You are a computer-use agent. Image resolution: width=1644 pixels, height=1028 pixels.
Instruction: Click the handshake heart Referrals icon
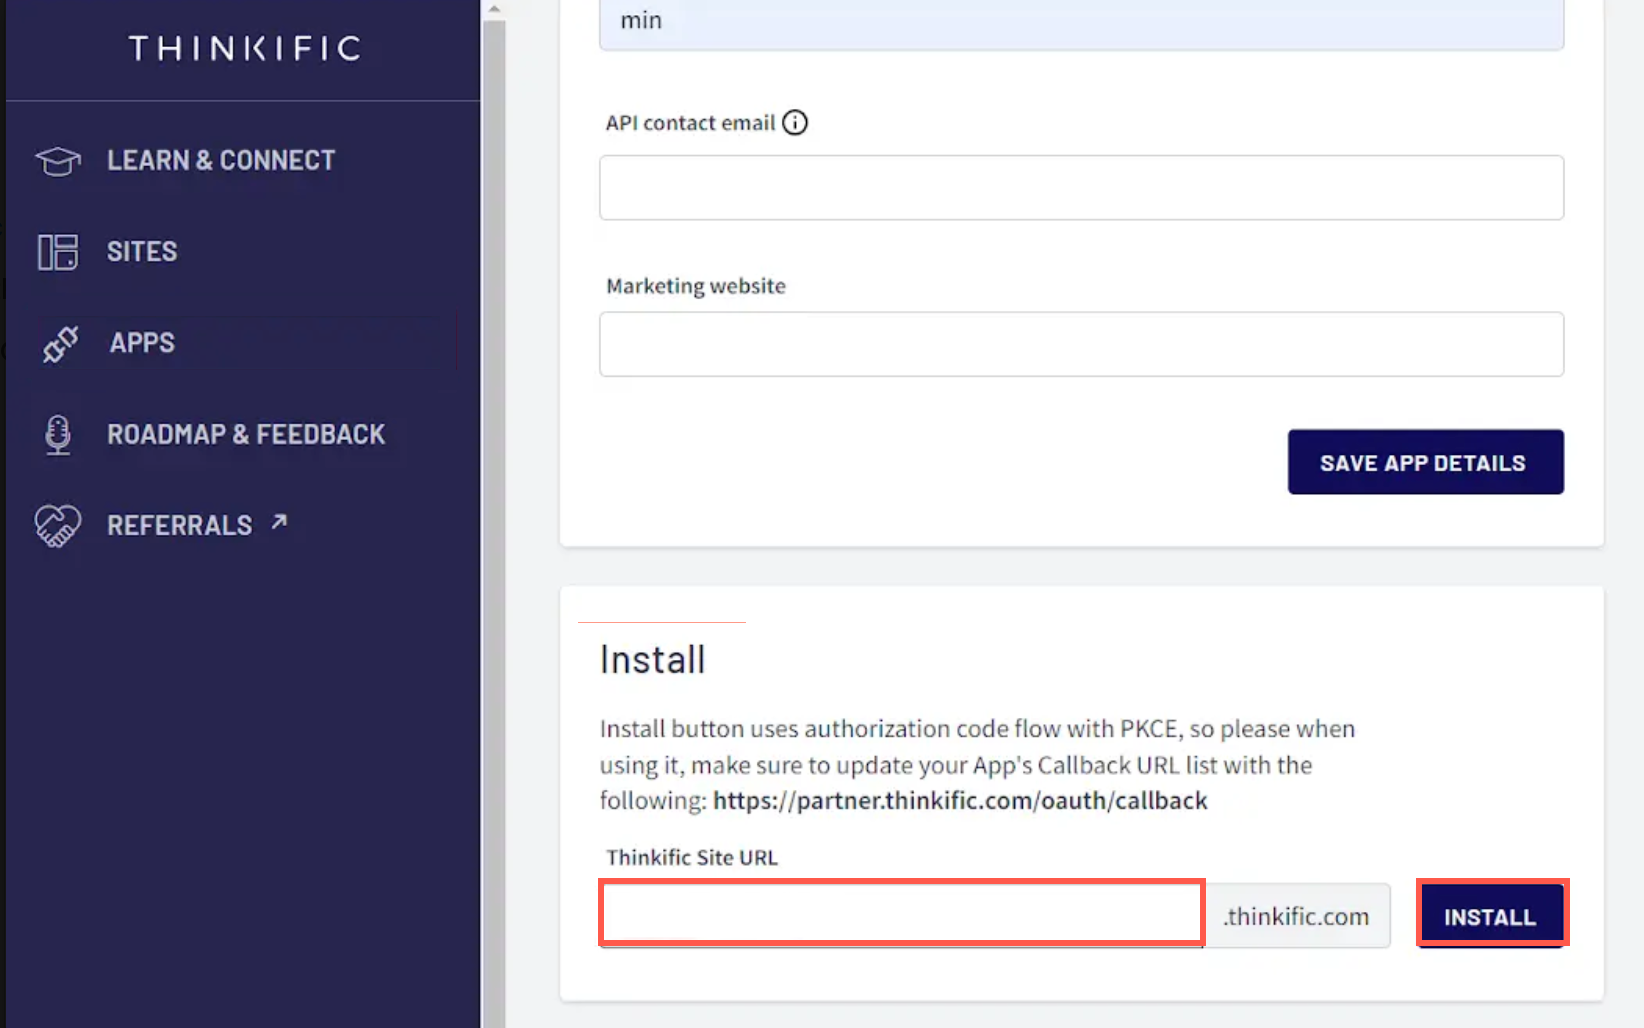click(x=57, y=526)
